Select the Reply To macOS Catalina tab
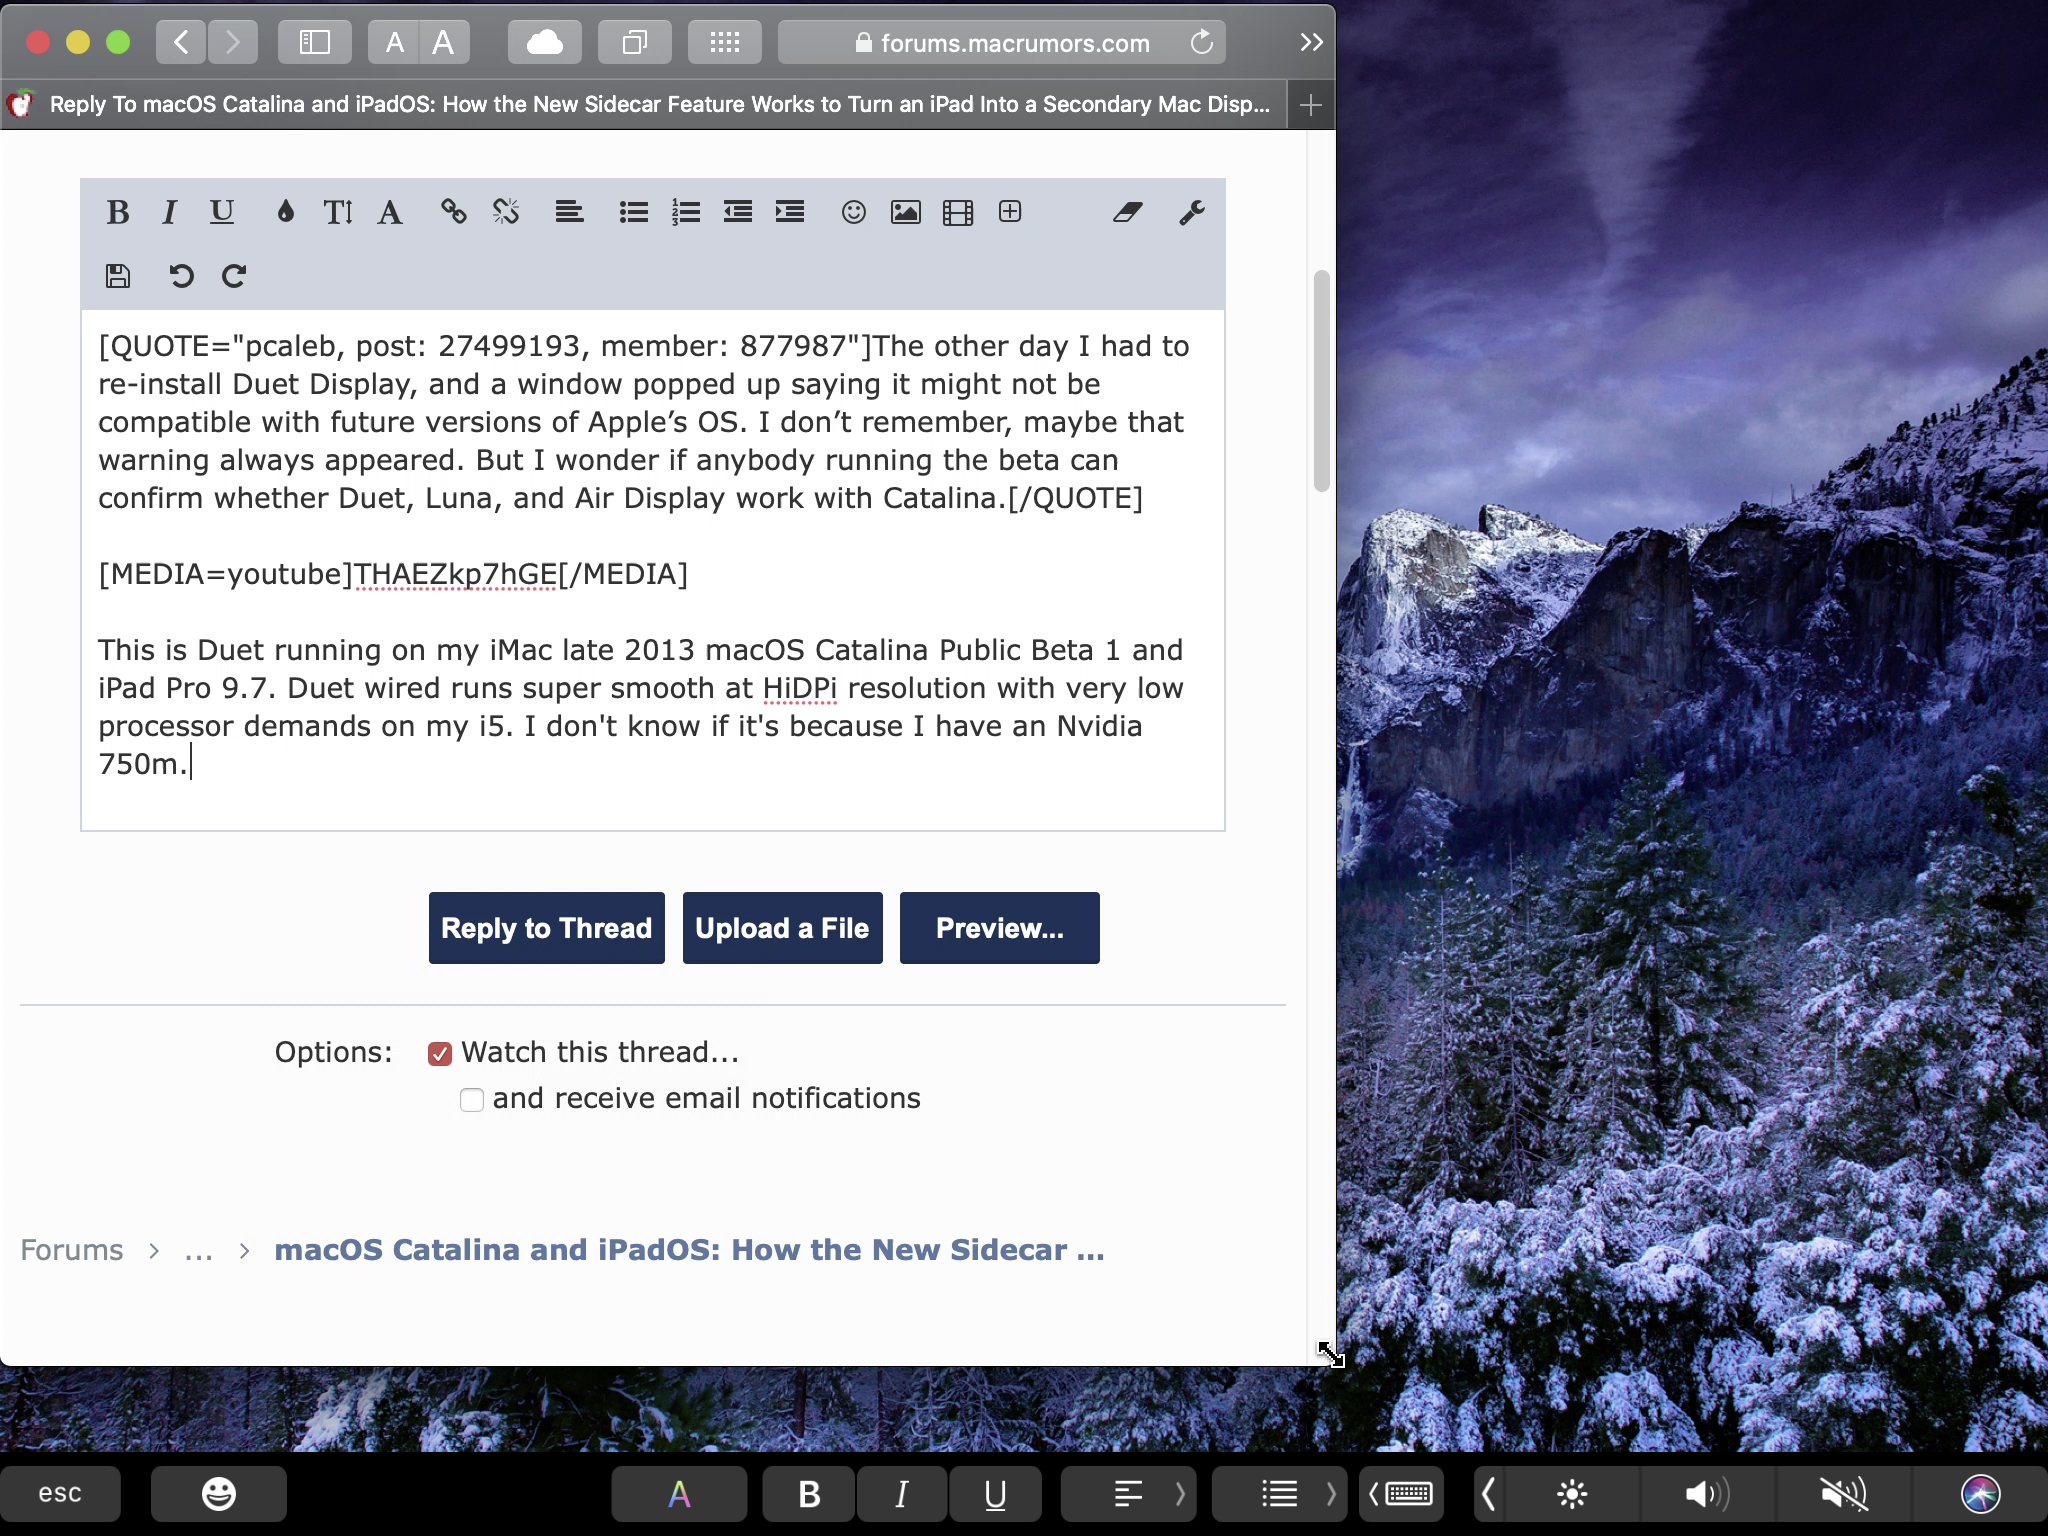 click(645, 104)
